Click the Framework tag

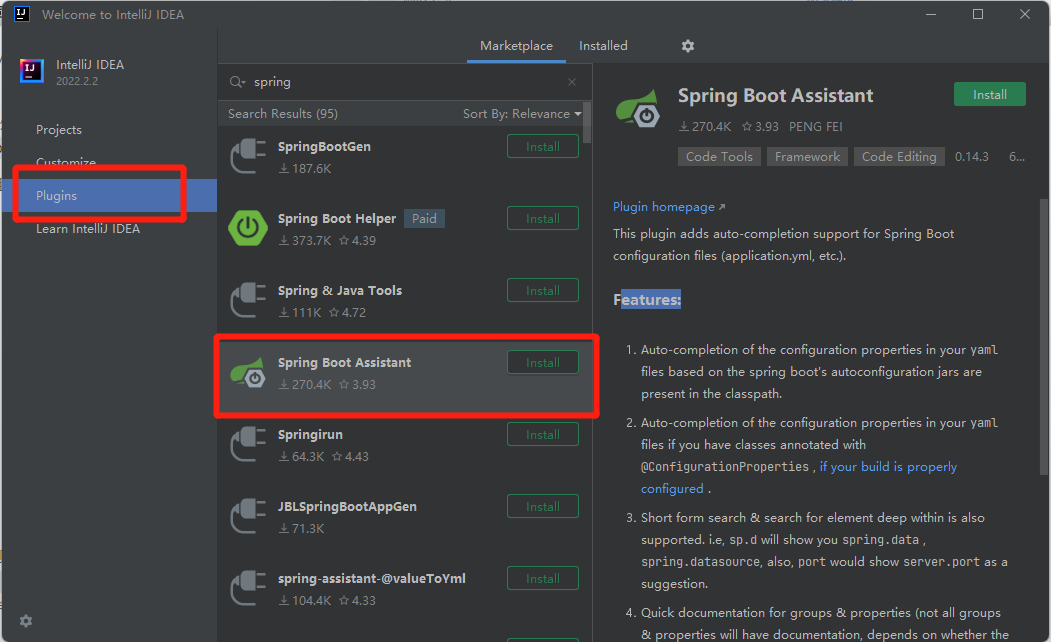pos(807,157)
